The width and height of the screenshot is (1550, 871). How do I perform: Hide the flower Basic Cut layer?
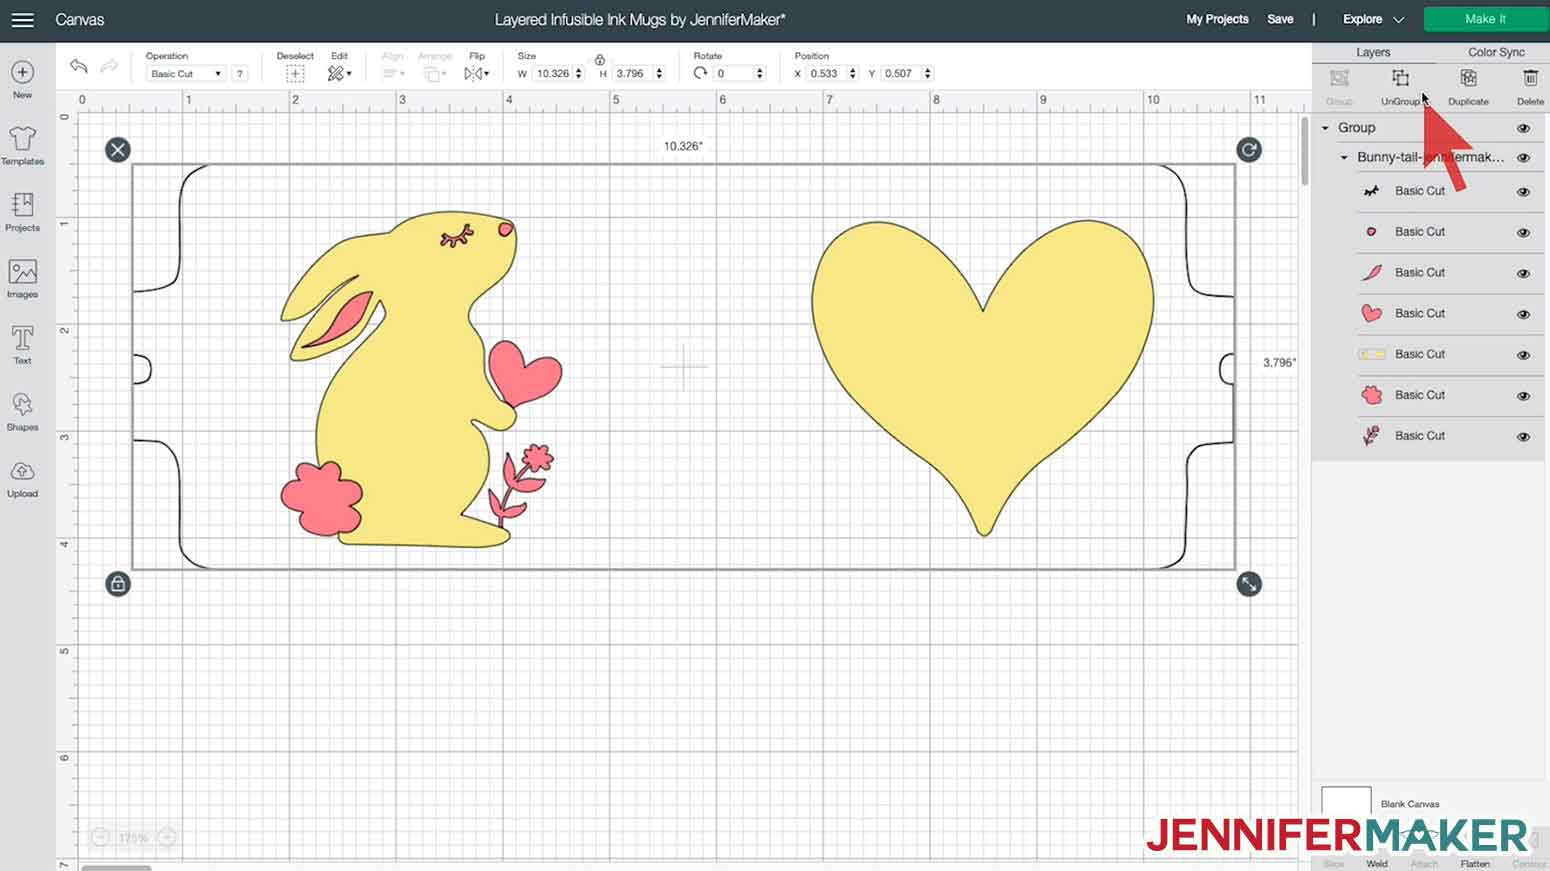pyautogui.click(x=1524, y=438)
